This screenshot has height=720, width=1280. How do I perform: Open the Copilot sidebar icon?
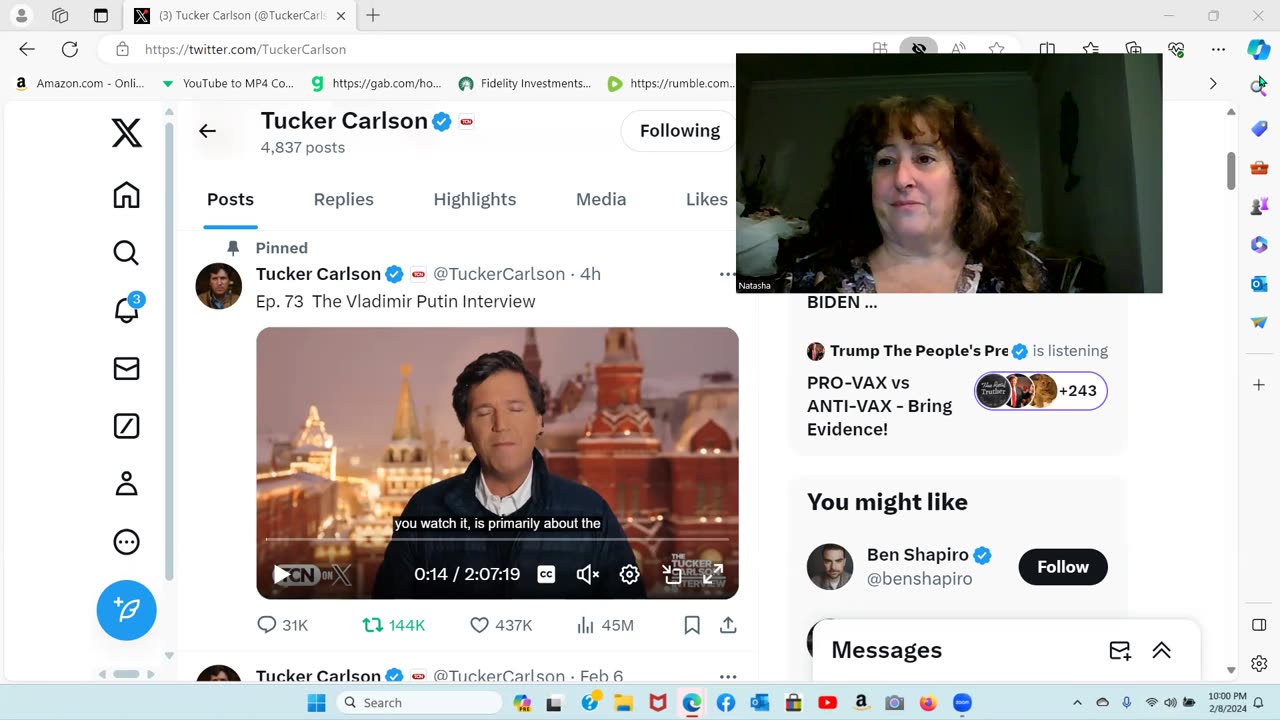pos(1259,49)
